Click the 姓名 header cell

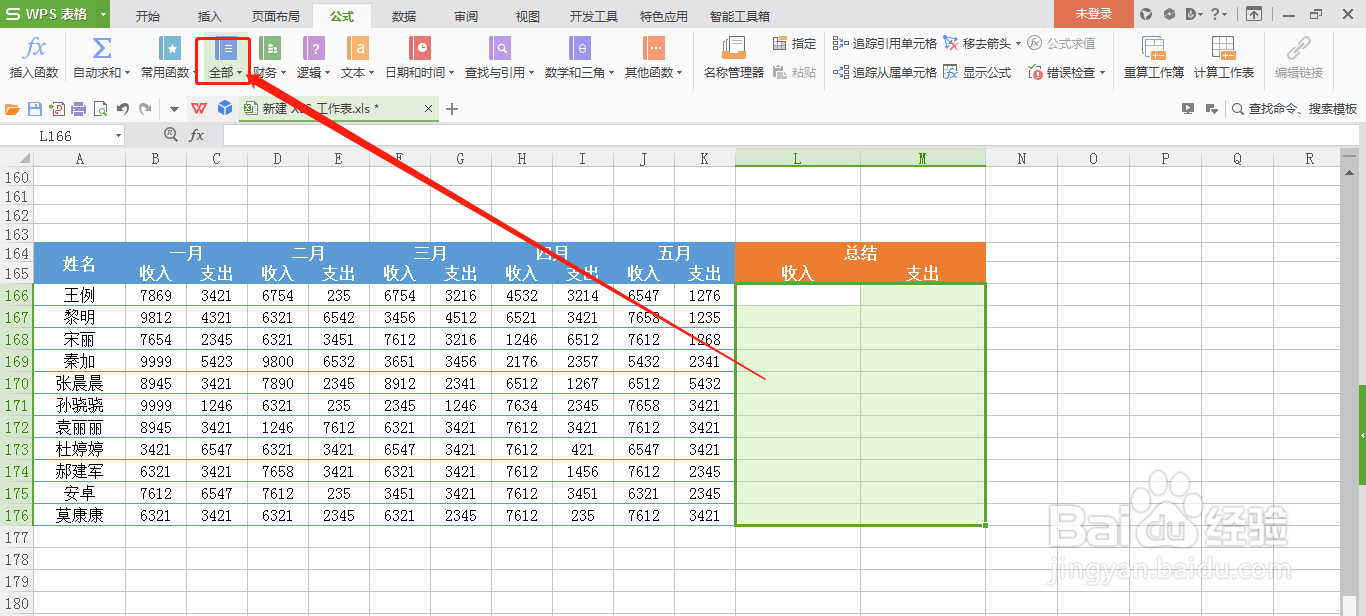[79, 263]
